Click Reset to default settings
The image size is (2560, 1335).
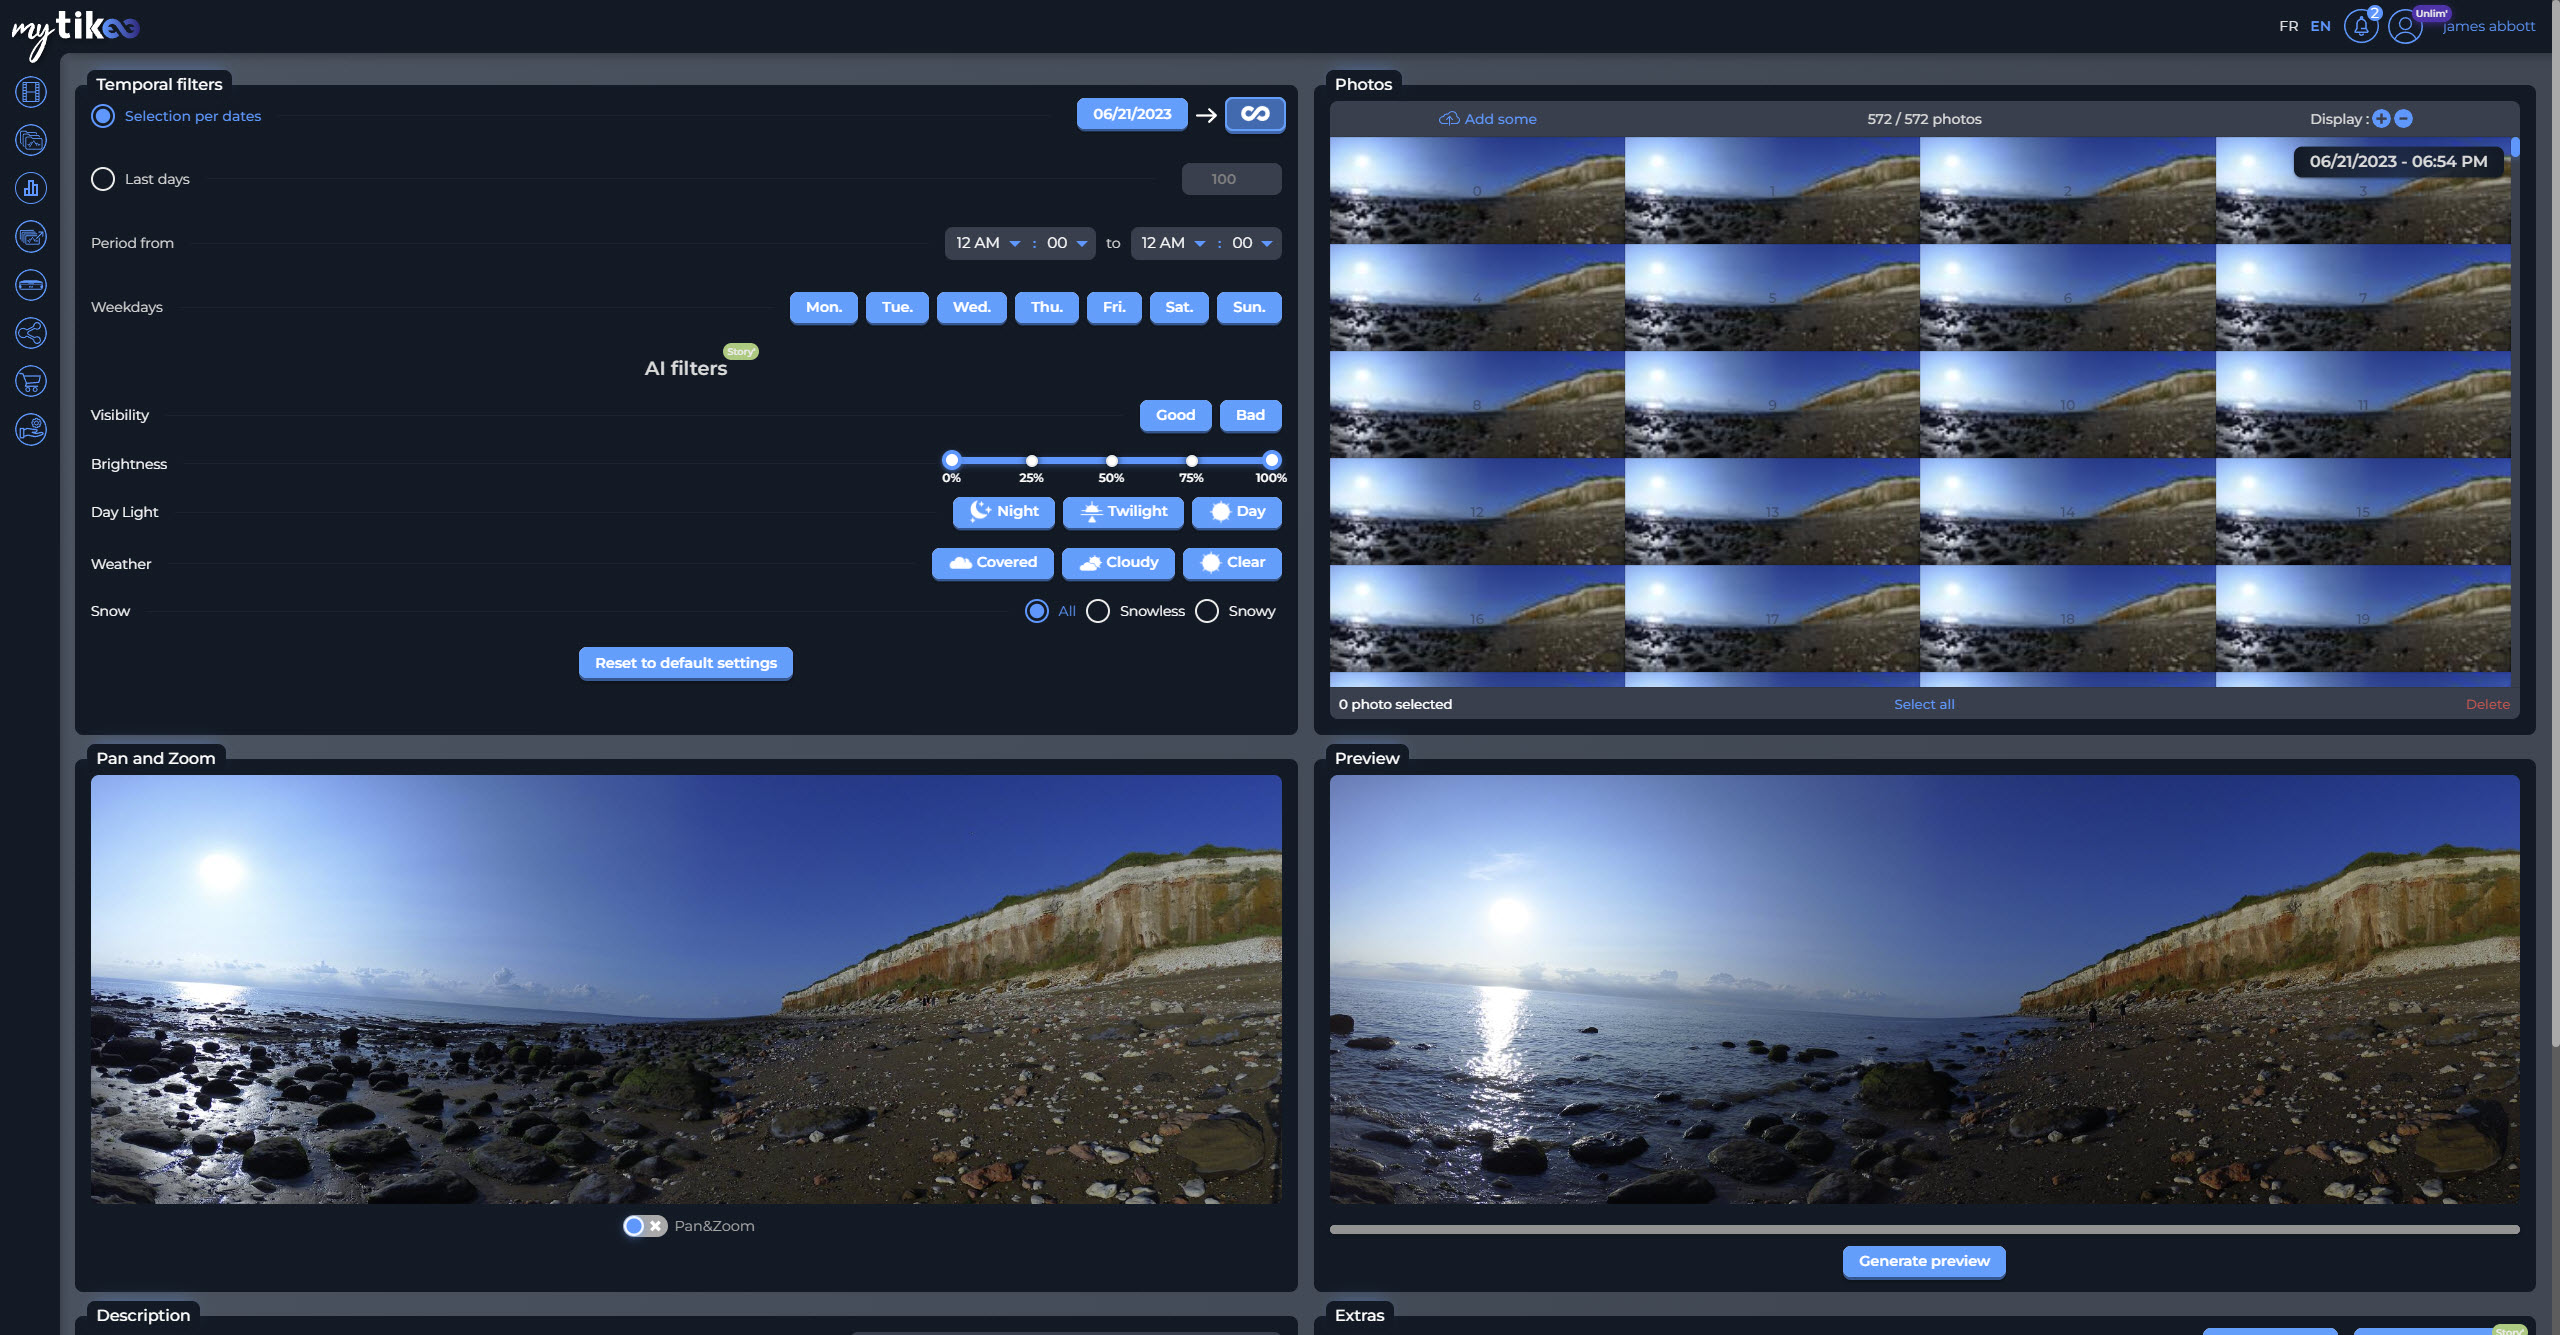[x=685, y=663]
